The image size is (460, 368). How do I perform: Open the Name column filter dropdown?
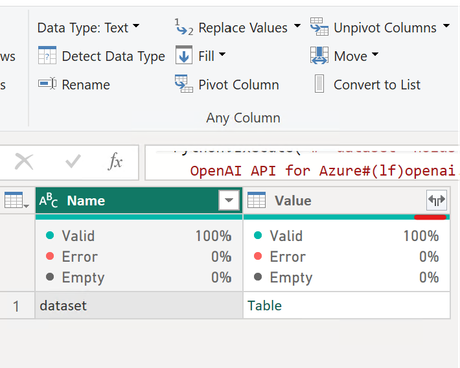(x=229, y=200)
